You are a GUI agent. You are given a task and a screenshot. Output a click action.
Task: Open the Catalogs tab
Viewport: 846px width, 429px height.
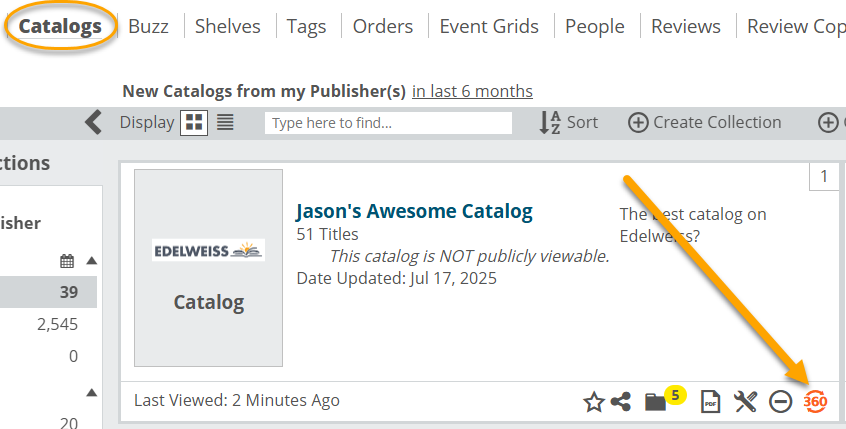tap(60, 26)
